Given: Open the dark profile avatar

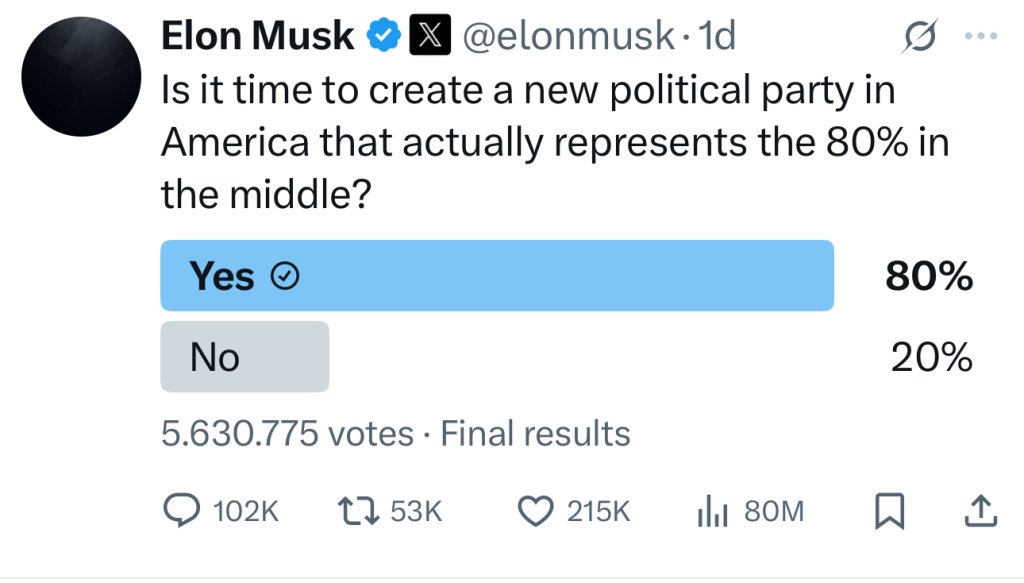Looking at the screenshot, I should [x=81, y=76].
